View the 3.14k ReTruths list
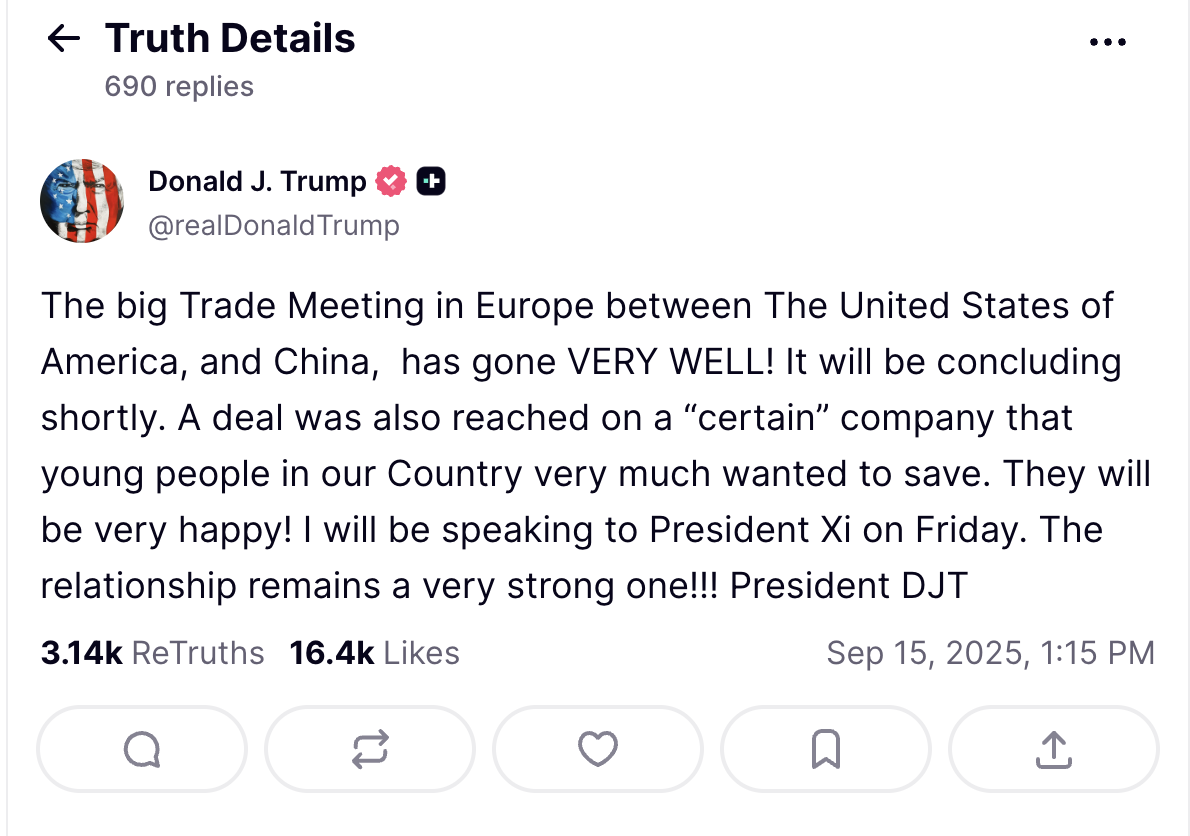The height and width of the screenshot is (836, 1190). coord(152,653)
